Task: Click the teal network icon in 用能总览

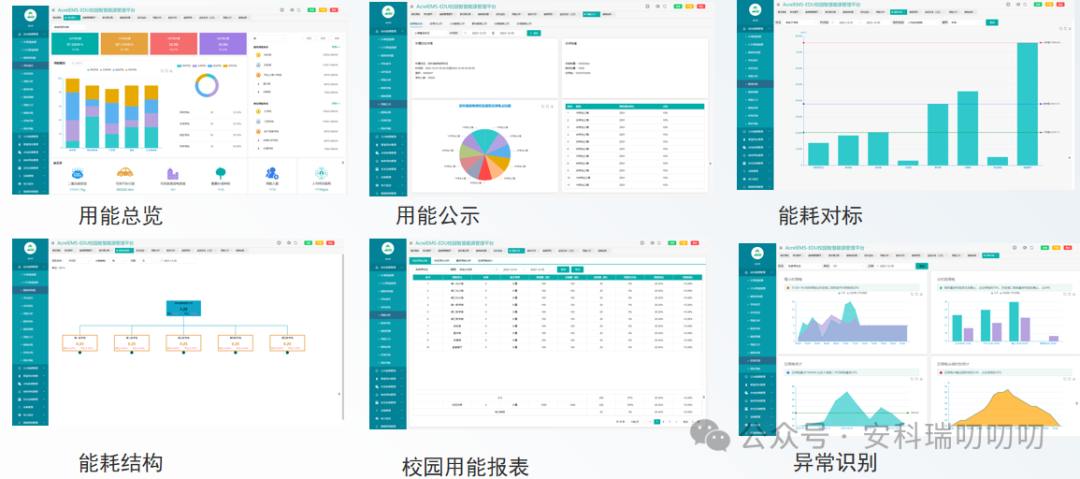Action: click(321, 173)
